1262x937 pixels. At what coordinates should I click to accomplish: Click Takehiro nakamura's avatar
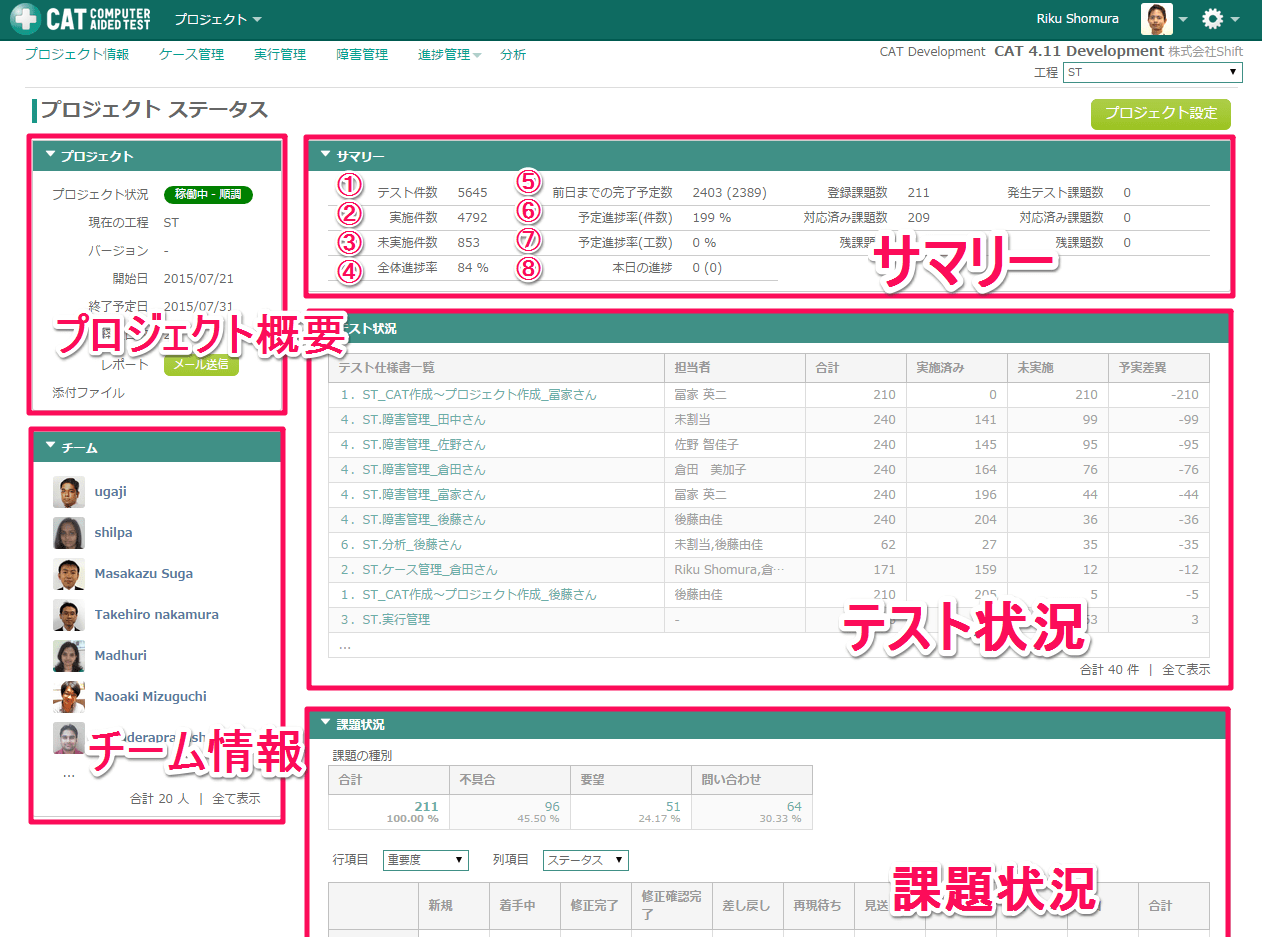click(x=68, y=614)
